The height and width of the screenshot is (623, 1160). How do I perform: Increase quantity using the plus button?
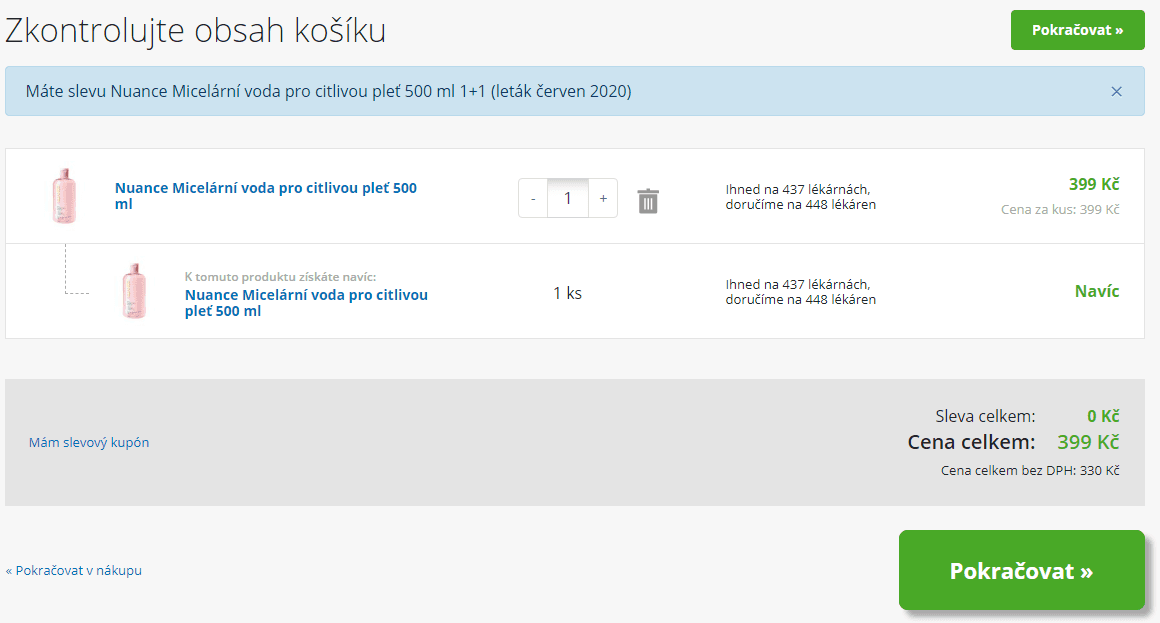pyautogui.click(x=602, y=197)
